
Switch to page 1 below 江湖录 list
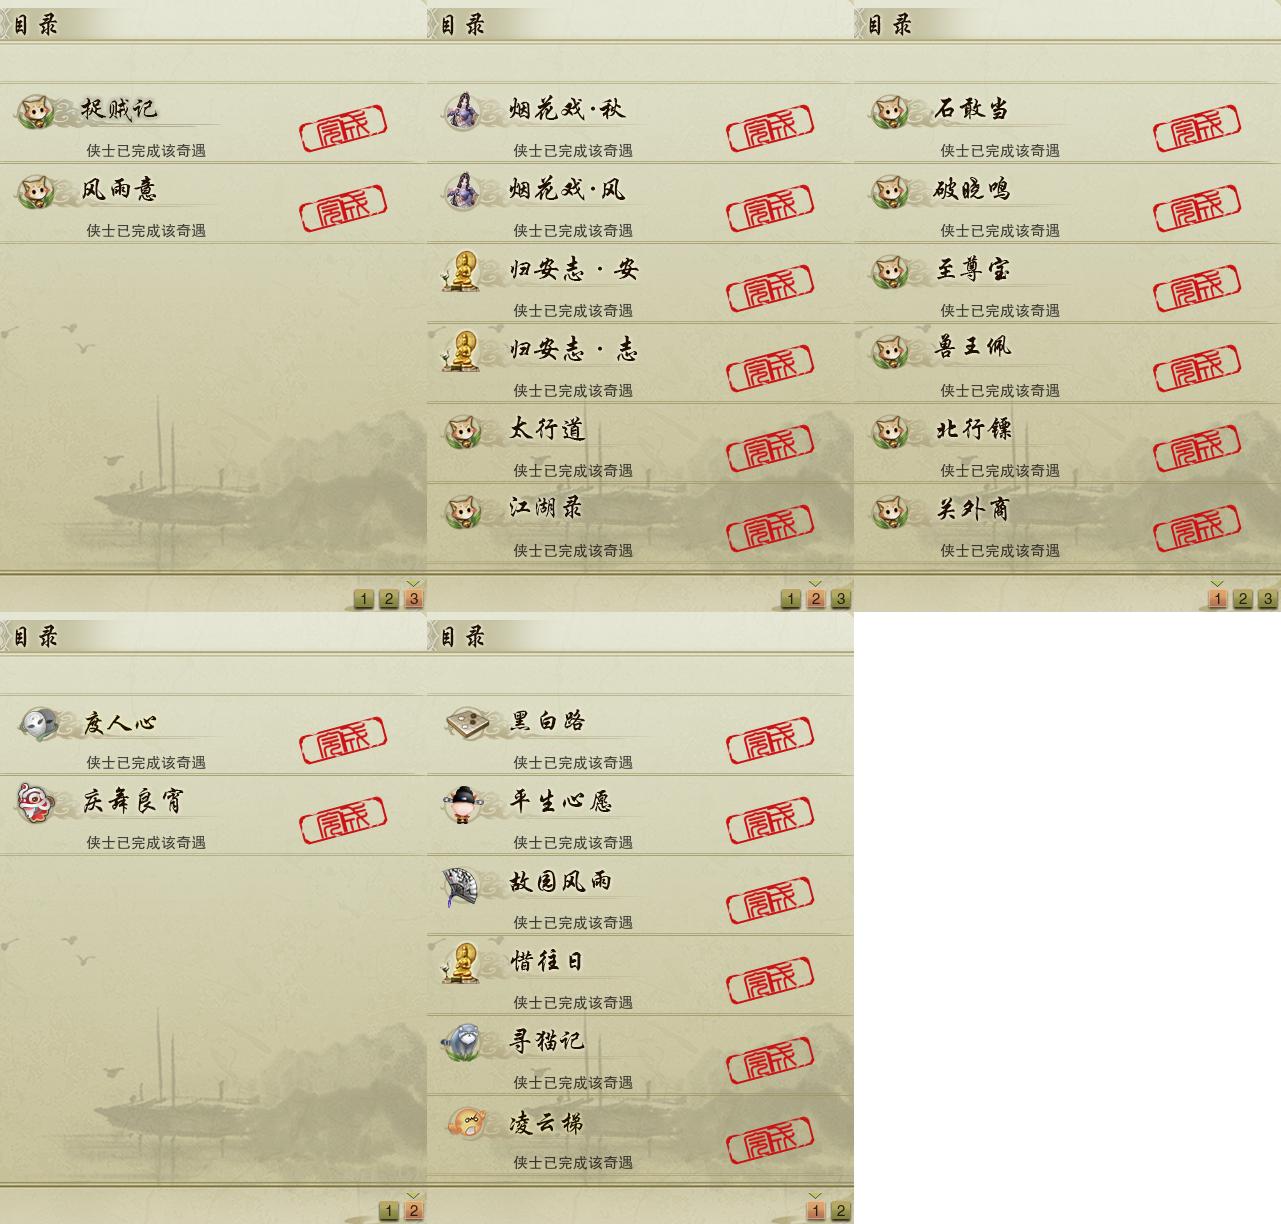click(790, 599)
